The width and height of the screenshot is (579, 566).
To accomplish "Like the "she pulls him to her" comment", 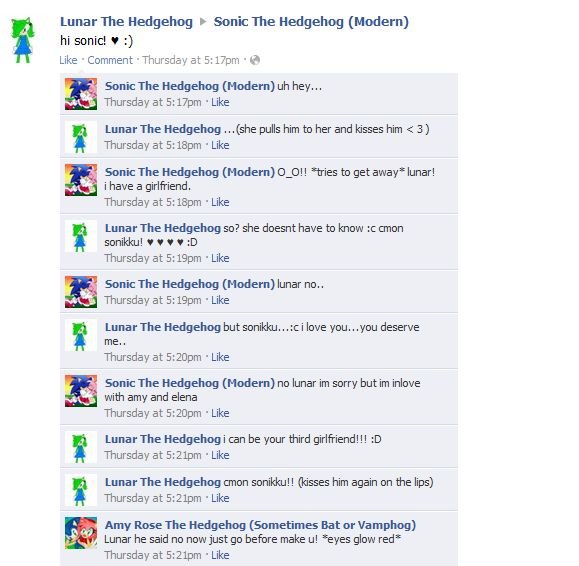I will [220, 145].
